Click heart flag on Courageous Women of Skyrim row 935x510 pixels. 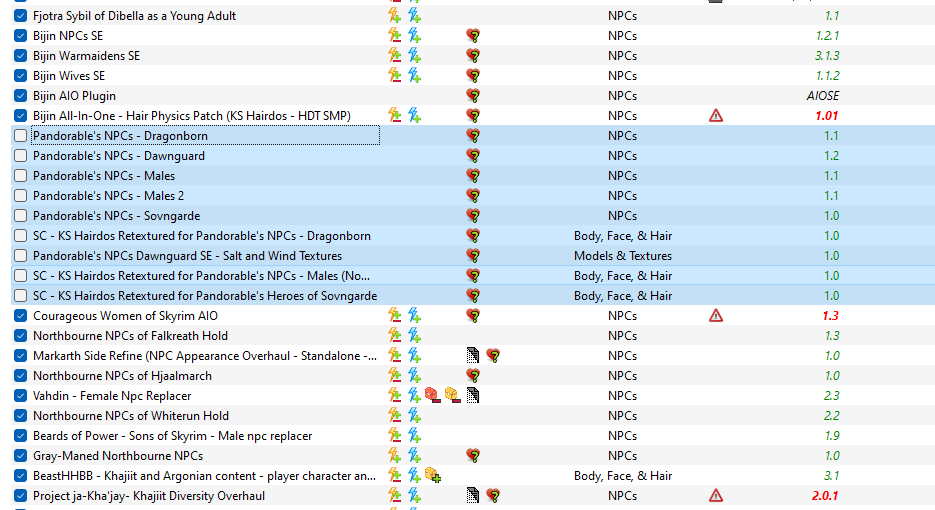pyautogui.click(x=473, y=316)
